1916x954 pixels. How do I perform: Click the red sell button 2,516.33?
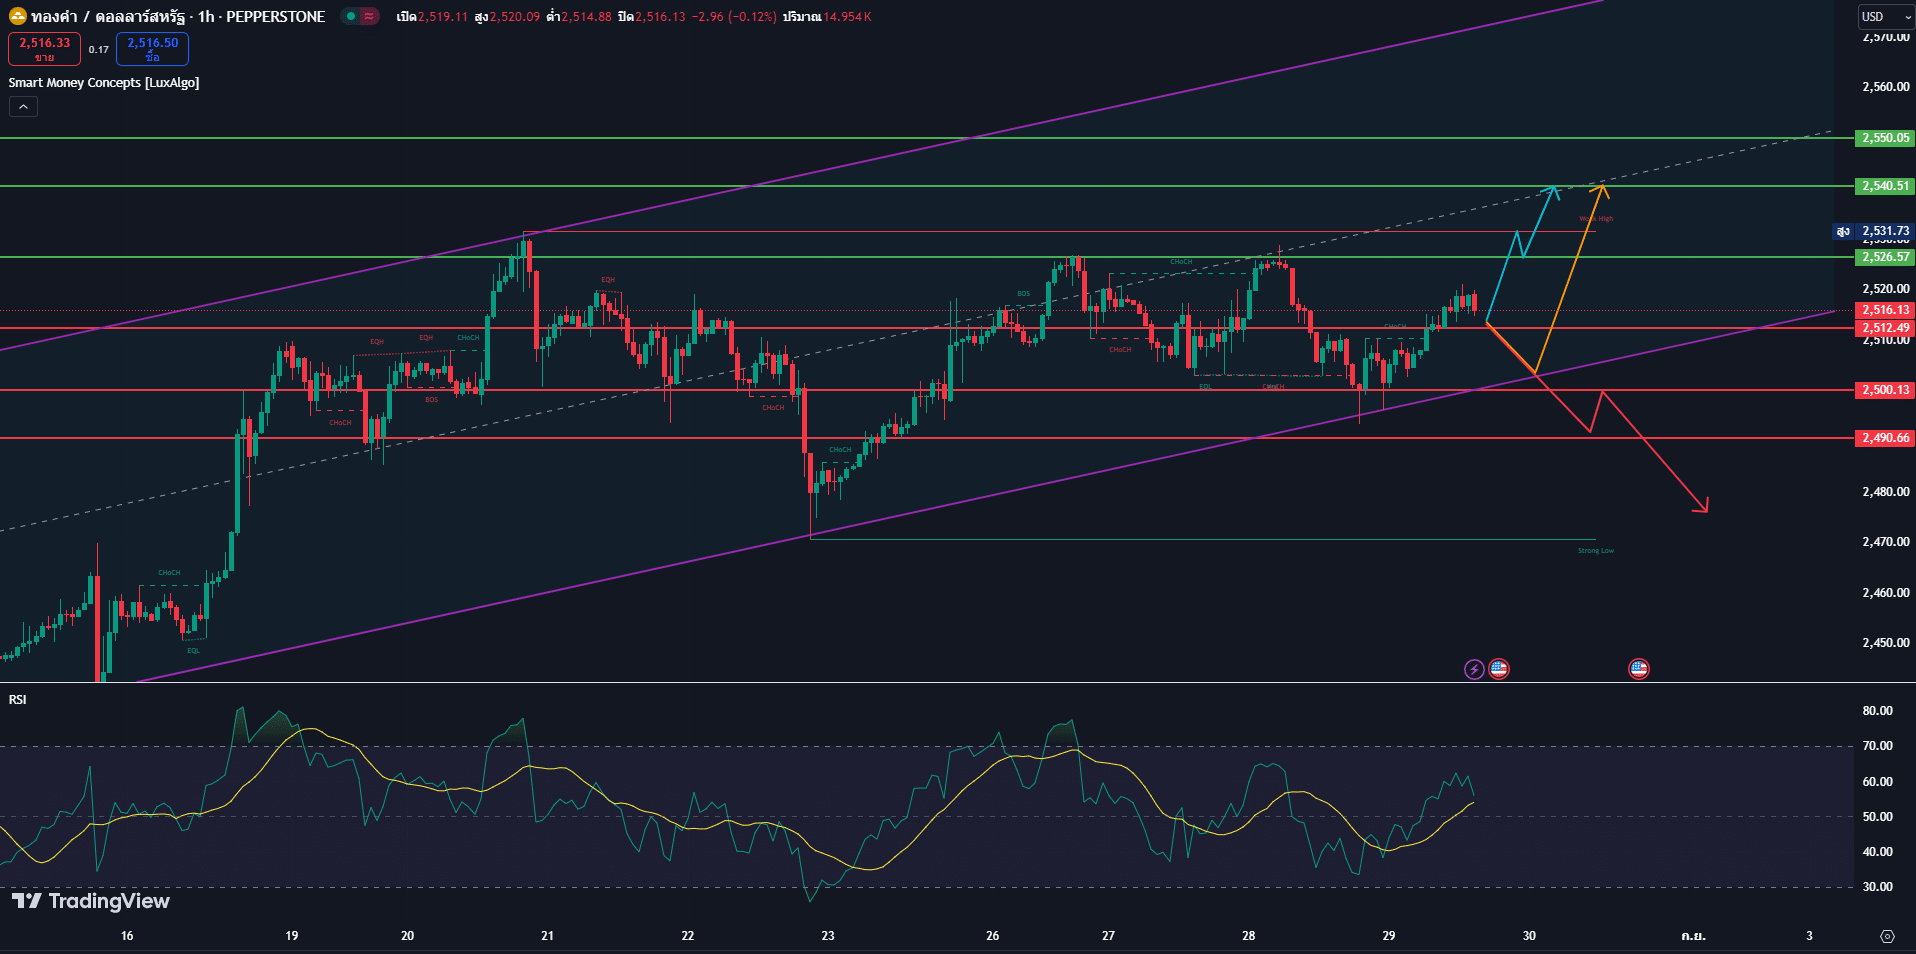point(44,49)
